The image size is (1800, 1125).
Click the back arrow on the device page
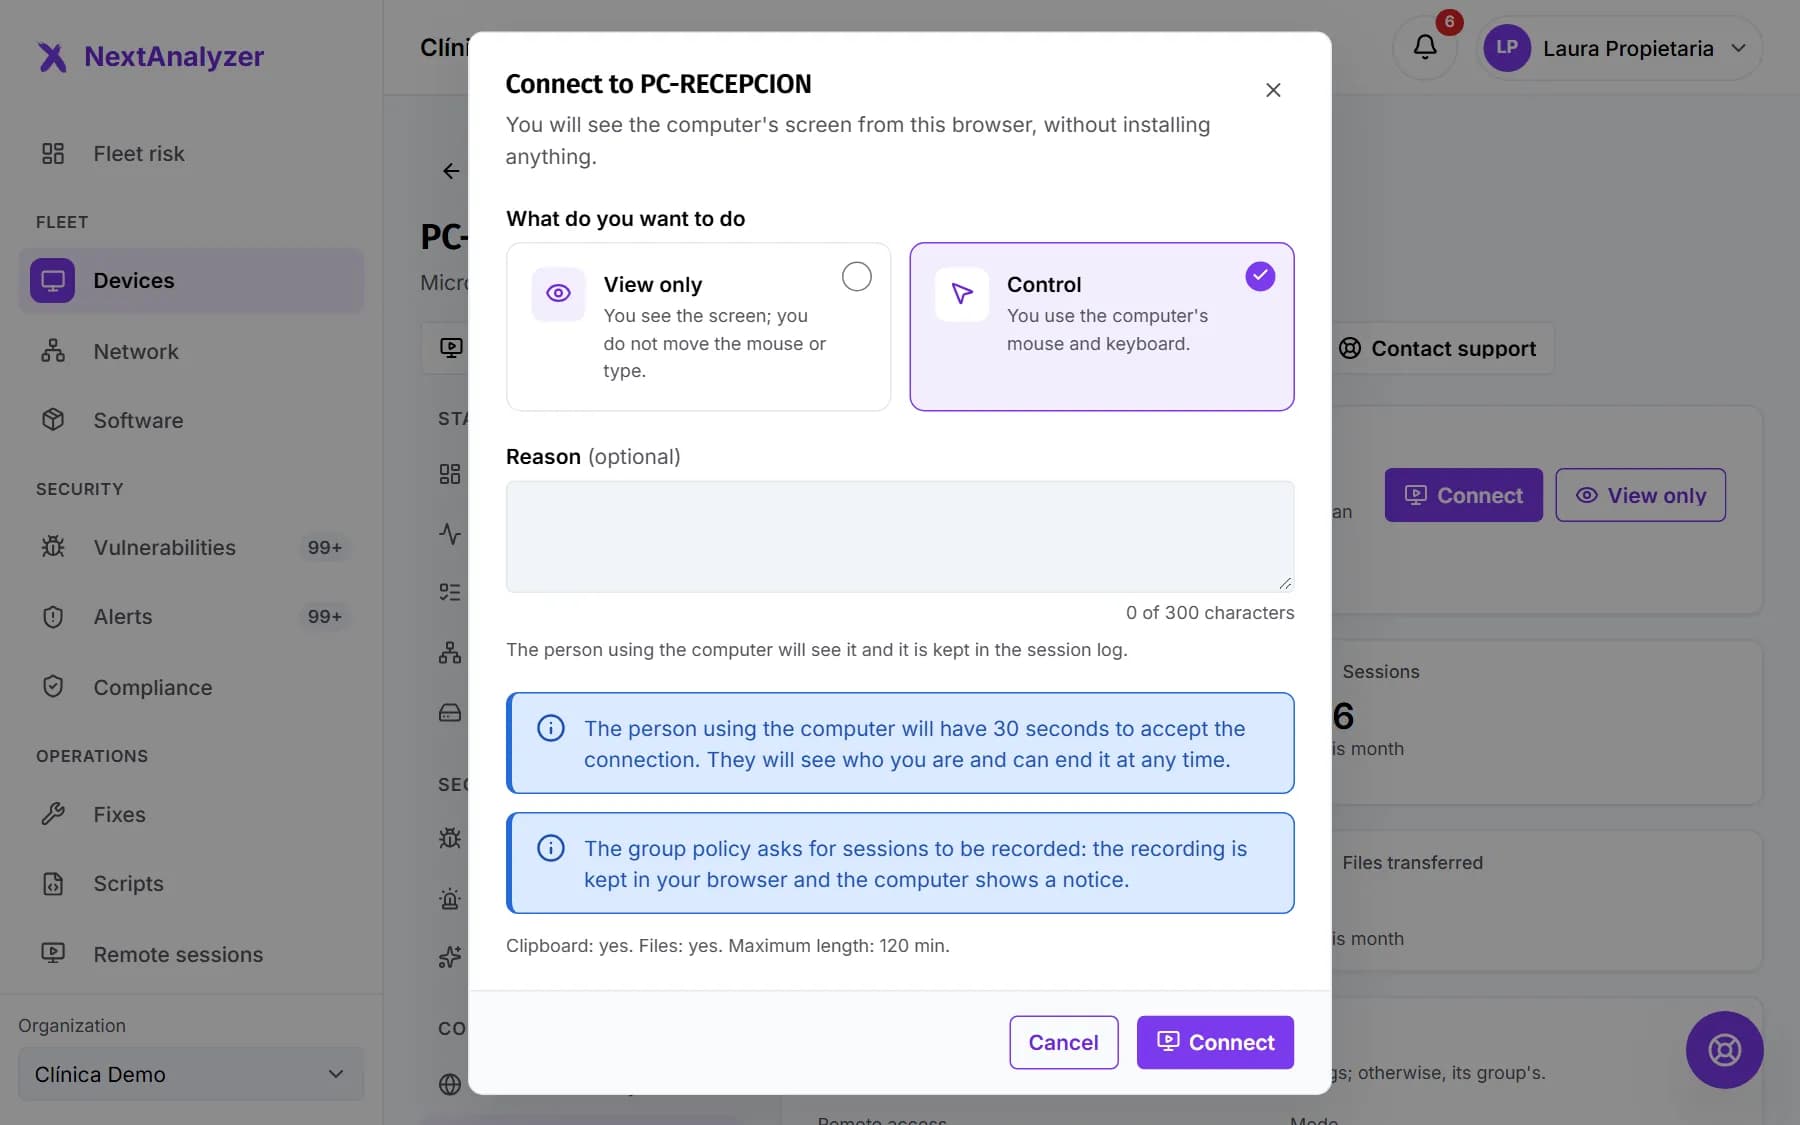coord(451,171)
